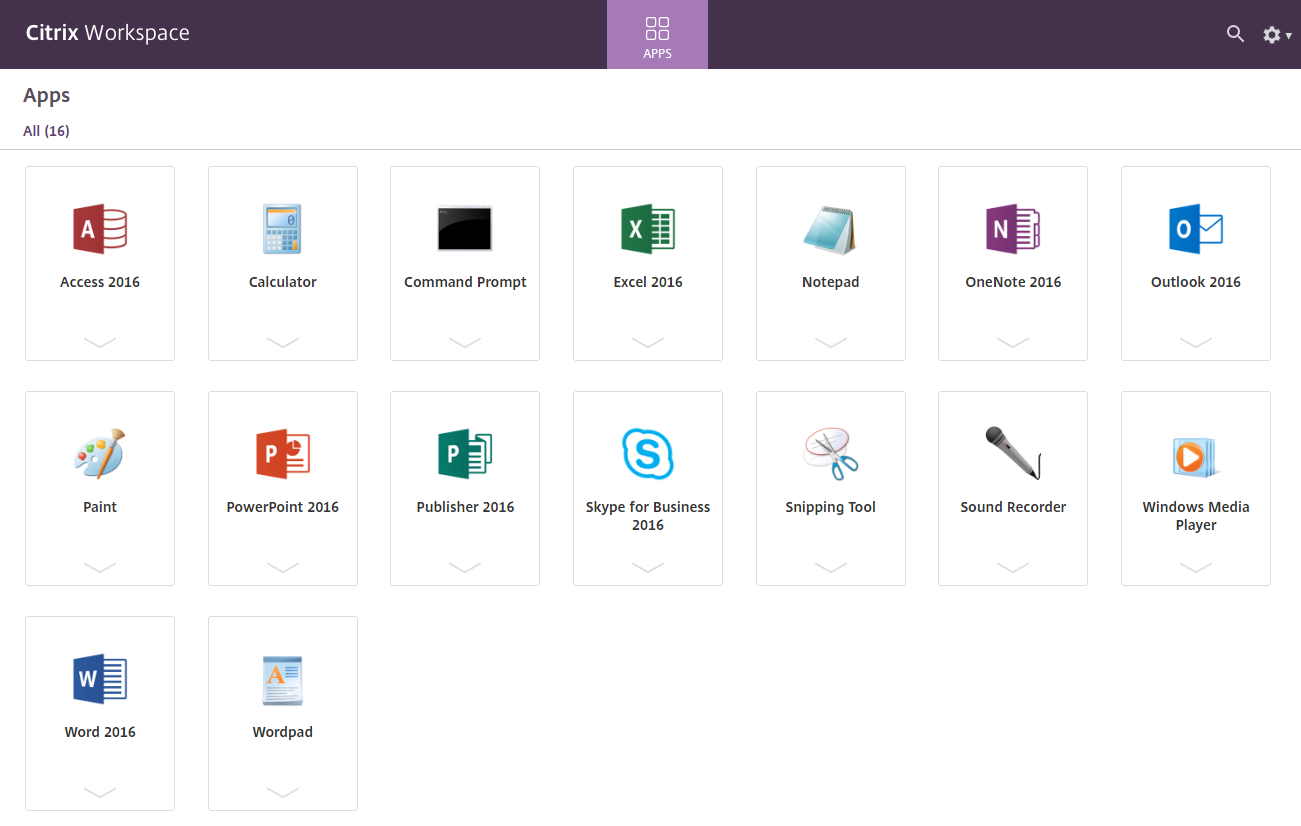Screen dimensions: 1301x826
Task: Open the search icon in the top bar
Action: [x=1235, y=33]
